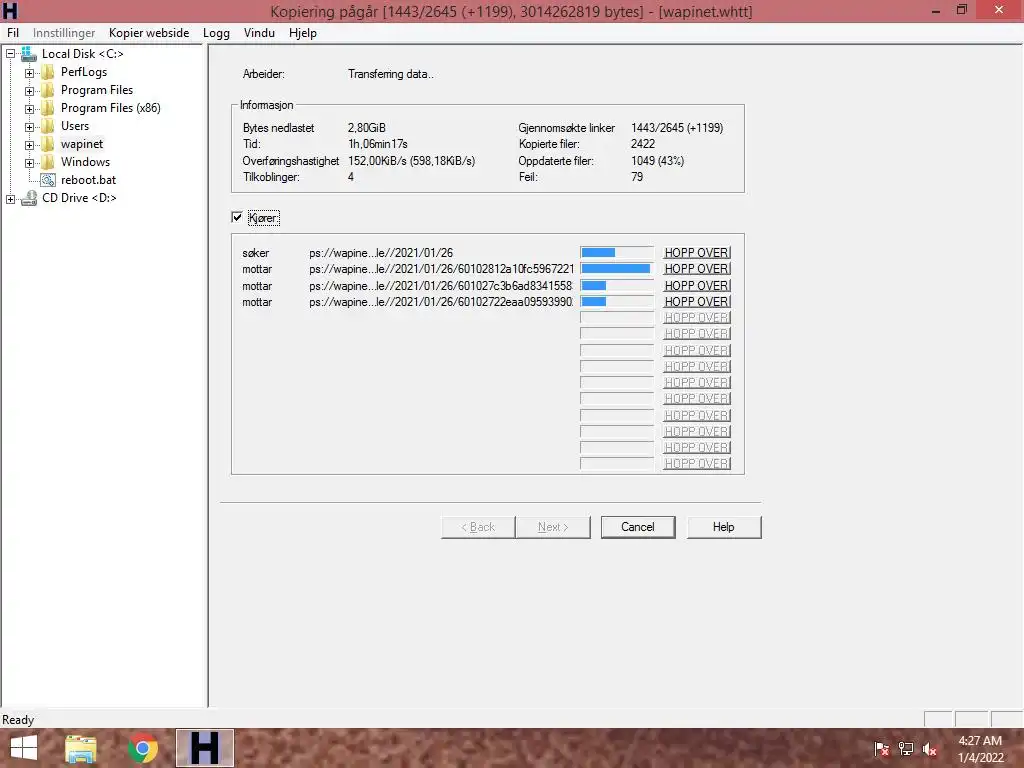Open the Logg menu
Viewport: 1024px width, 768px height.
[x=216, y=33]
